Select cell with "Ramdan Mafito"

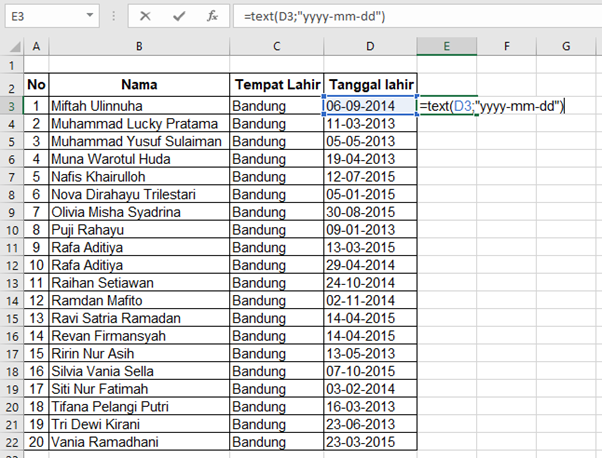[139, 300]
